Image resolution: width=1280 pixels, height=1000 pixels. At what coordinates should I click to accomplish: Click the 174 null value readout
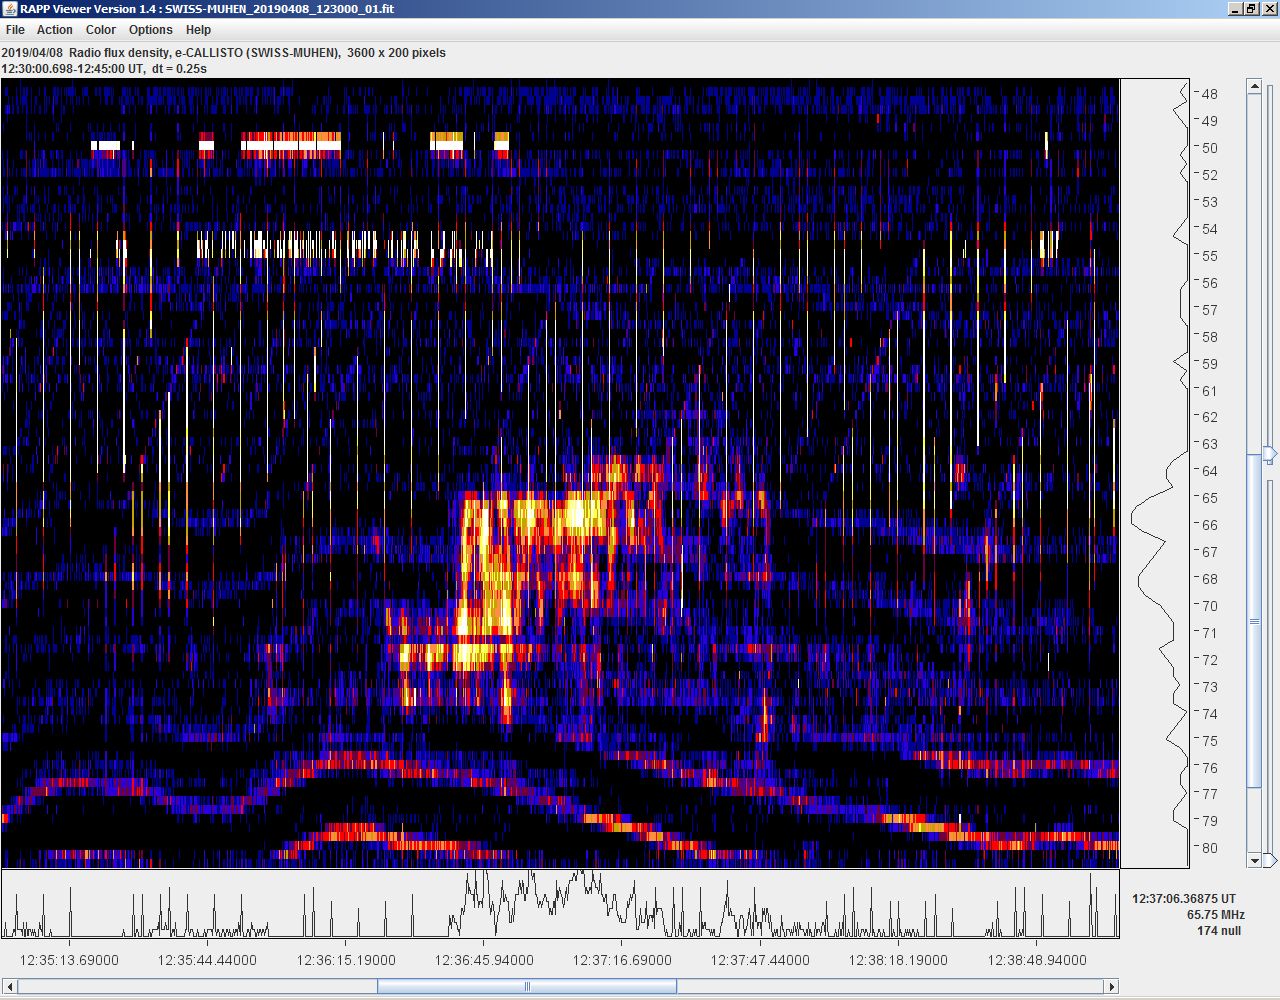click(x=1219, y=931)
